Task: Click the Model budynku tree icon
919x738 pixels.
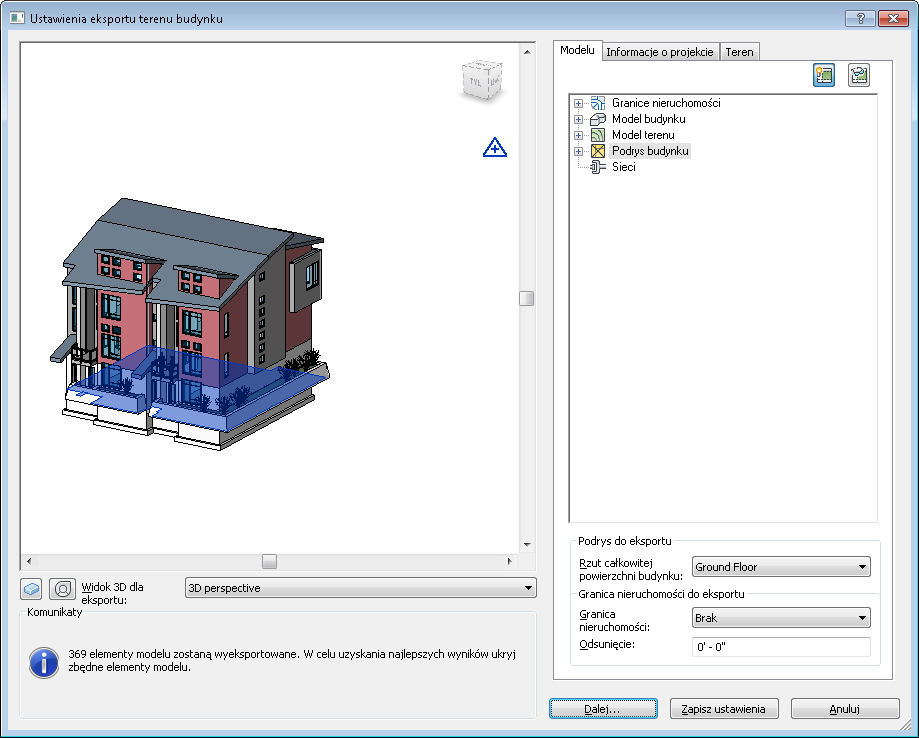Action: (x=597, y=119)
